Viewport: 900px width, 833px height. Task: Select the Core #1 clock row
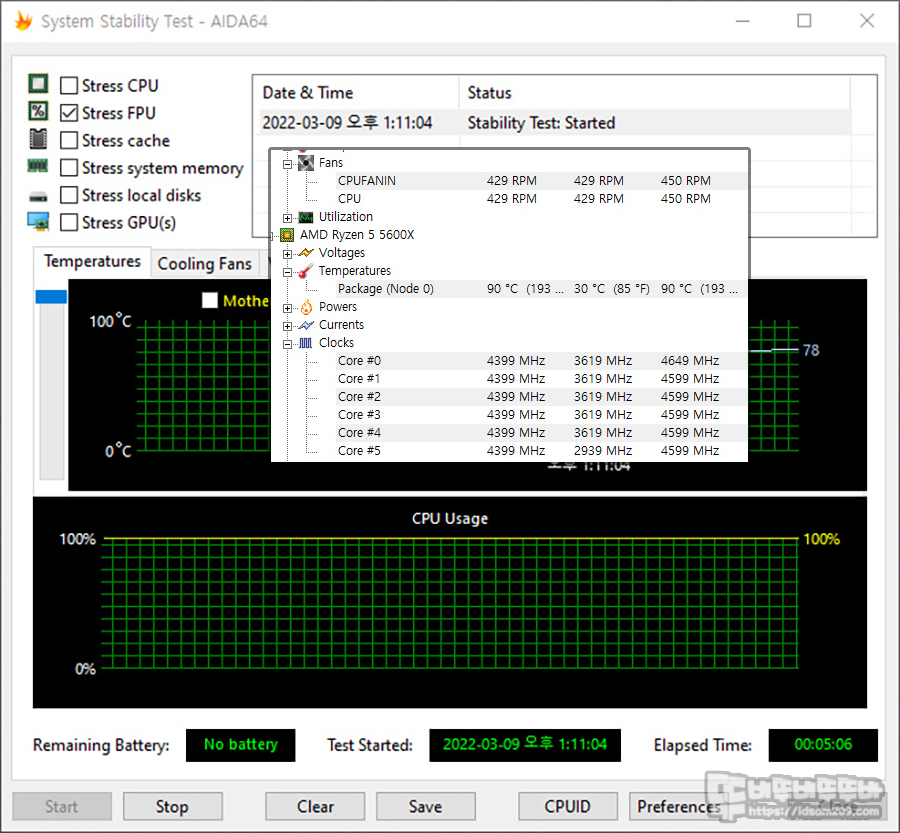(541, 379)
